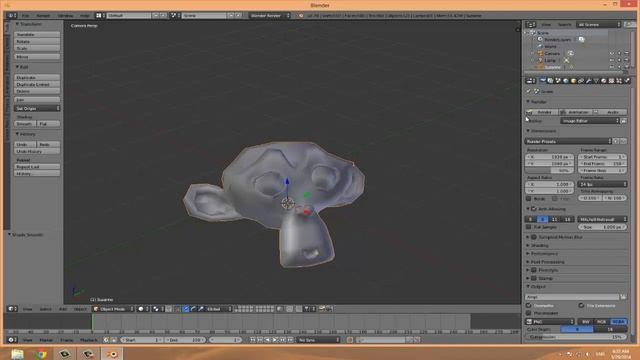This screenshot has height=360, width=640.
Task: Open the Constraints properties tab icon
Action: pyautogui.click(x=581, y=81)
